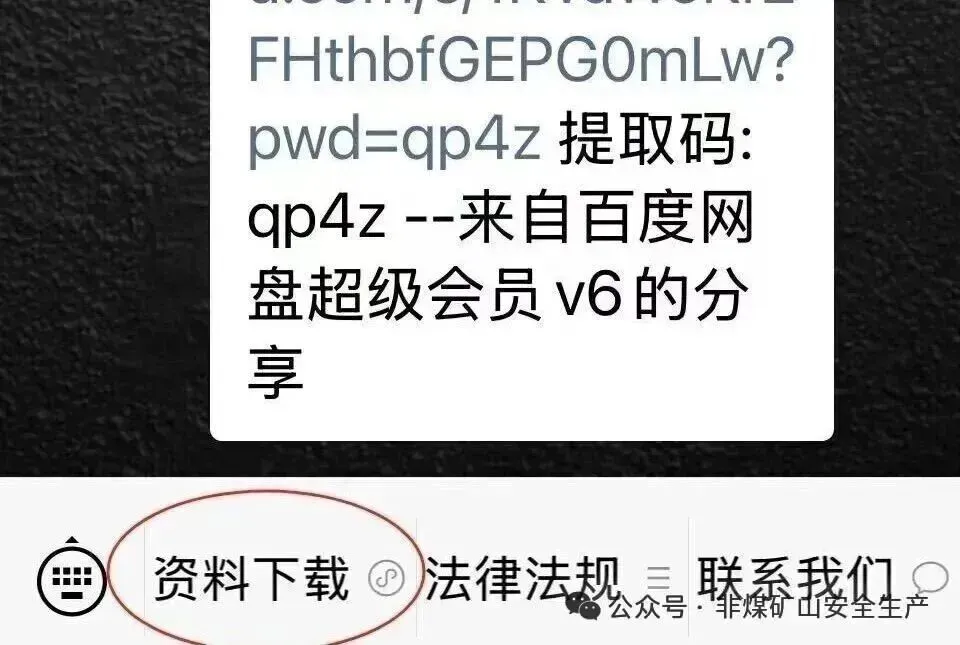
Task: Tap the 享 character ending the message
Action: tap(276, 373)
